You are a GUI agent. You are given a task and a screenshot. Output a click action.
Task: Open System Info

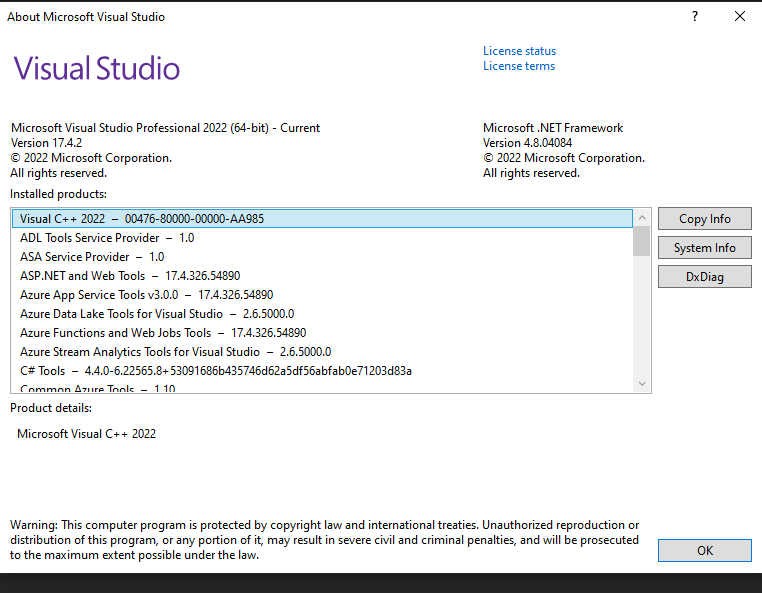click(705, 248)
